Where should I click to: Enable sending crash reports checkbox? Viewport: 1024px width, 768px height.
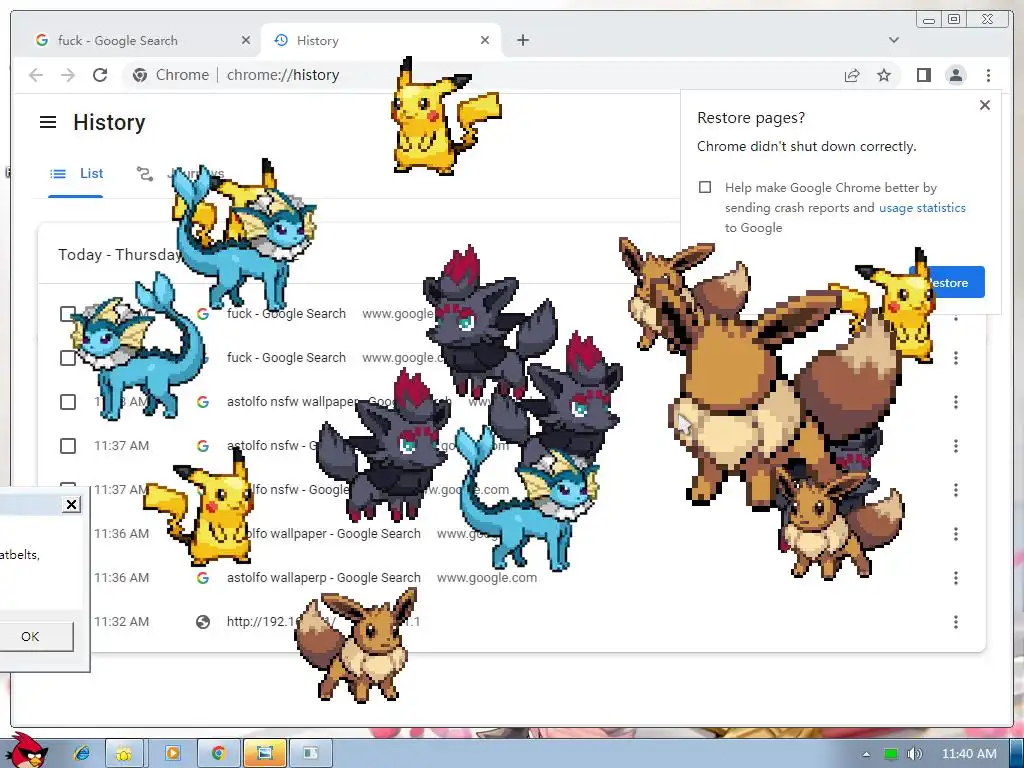click(705, 187)
